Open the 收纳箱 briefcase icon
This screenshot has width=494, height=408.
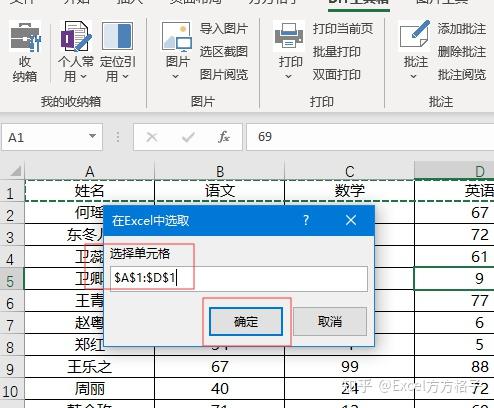click(25, 37)
